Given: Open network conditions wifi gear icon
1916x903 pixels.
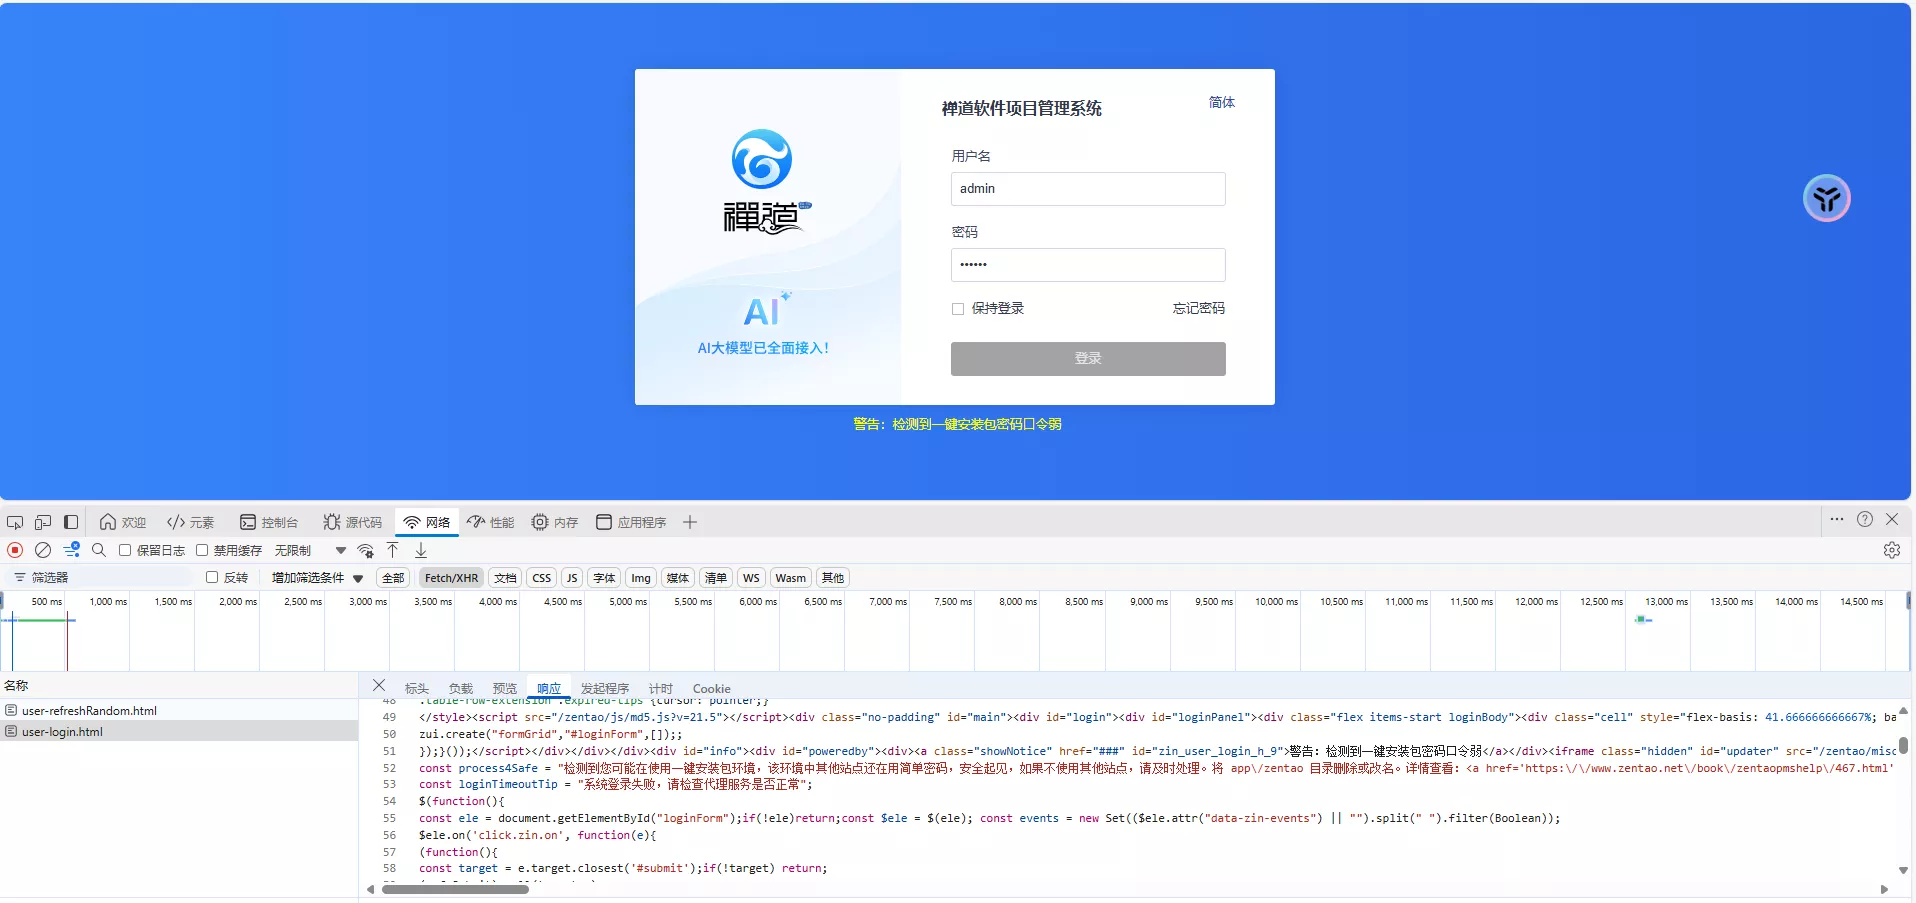Looking at the screenshot, I should [366, 550].
